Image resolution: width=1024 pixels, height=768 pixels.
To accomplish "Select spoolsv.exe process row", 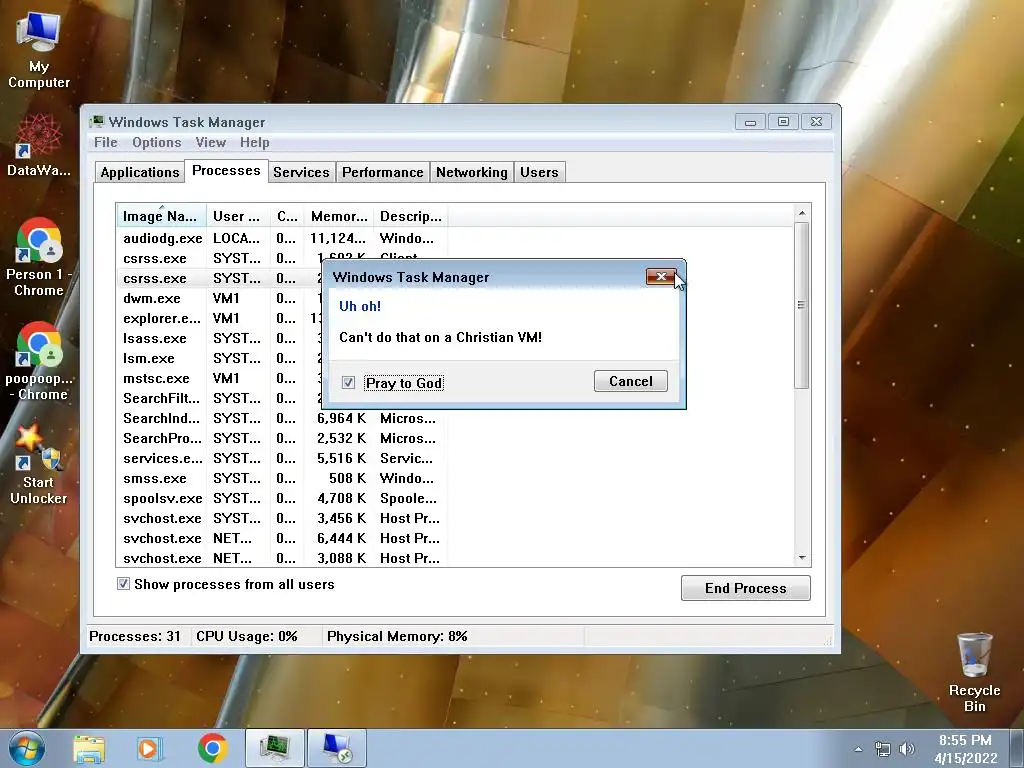I will pyautogui.click(x=281, y=498).
